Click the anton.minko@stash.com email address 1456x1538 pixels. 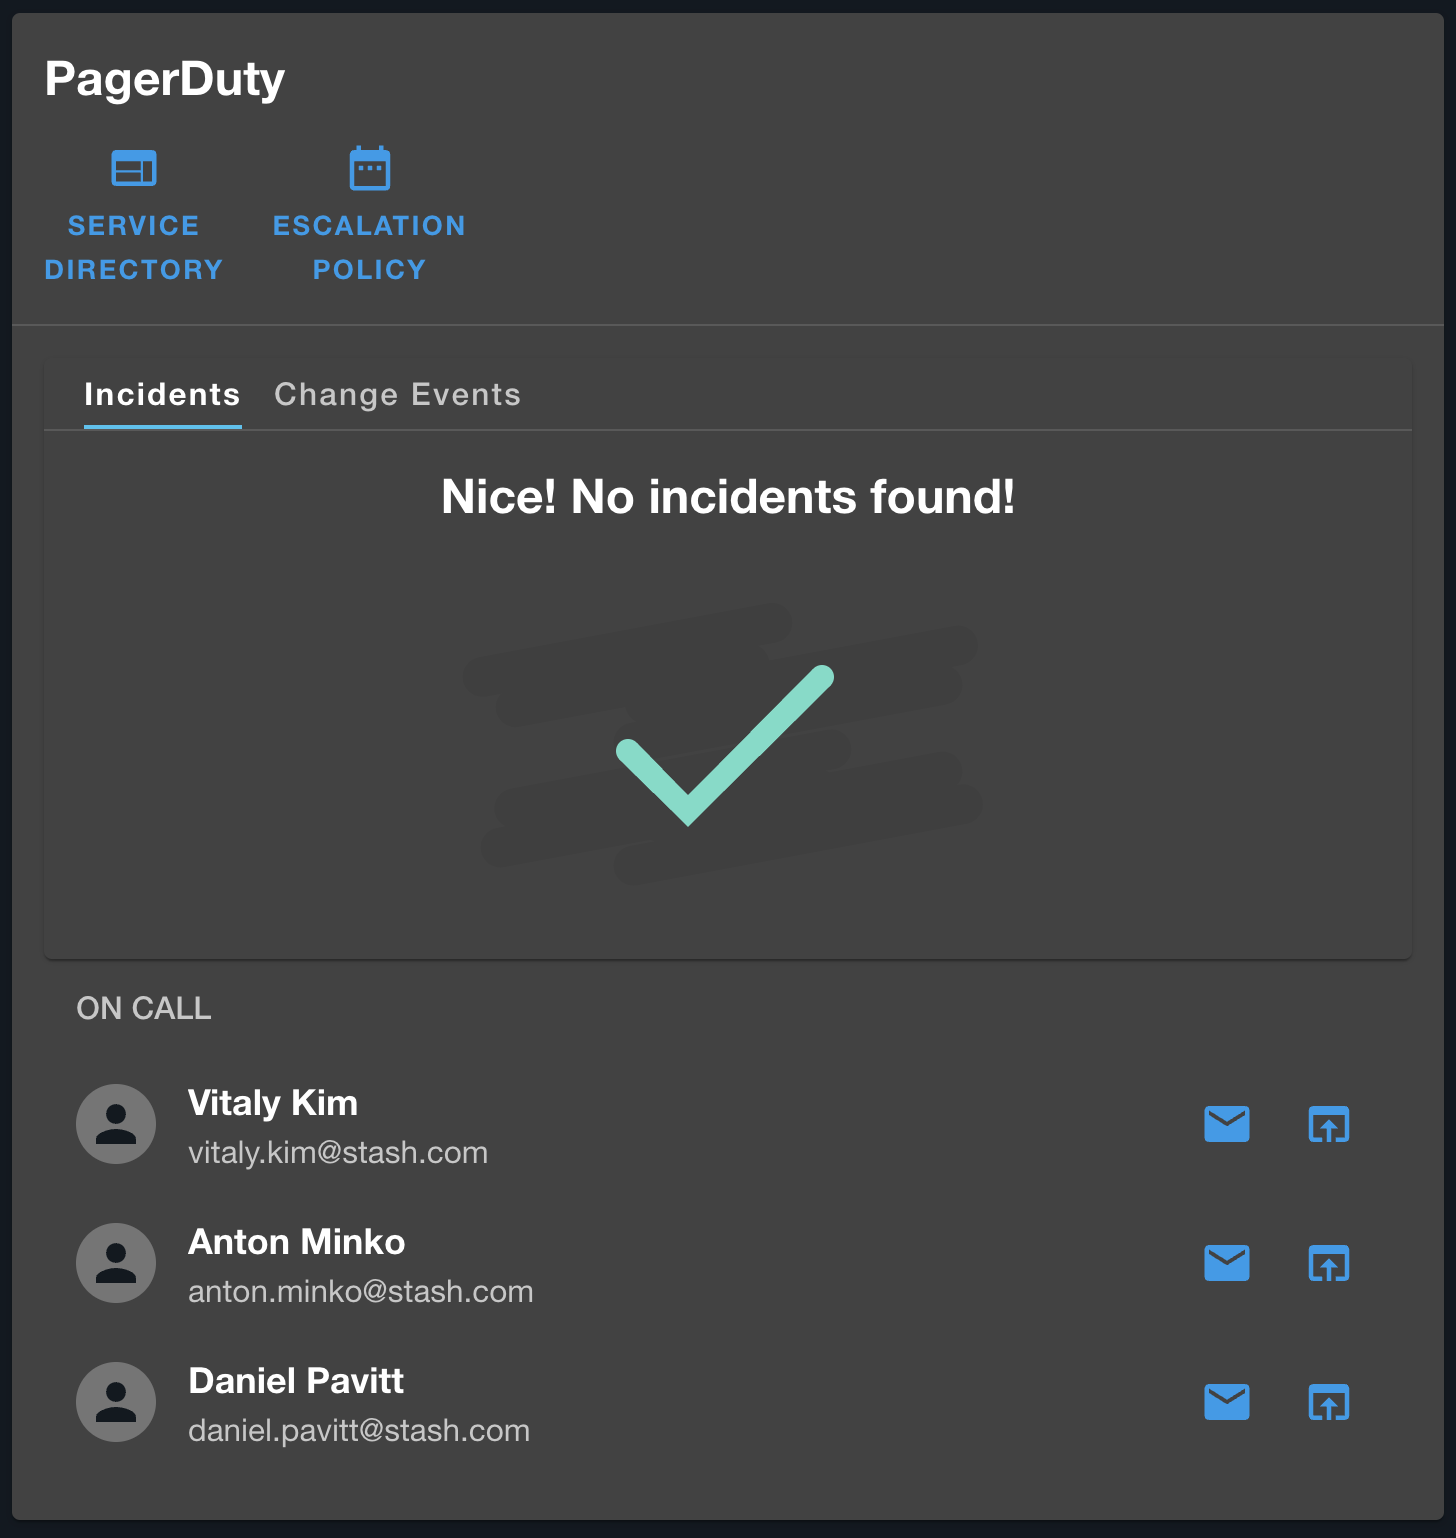pyautogui.click(x=360, y=1292)
